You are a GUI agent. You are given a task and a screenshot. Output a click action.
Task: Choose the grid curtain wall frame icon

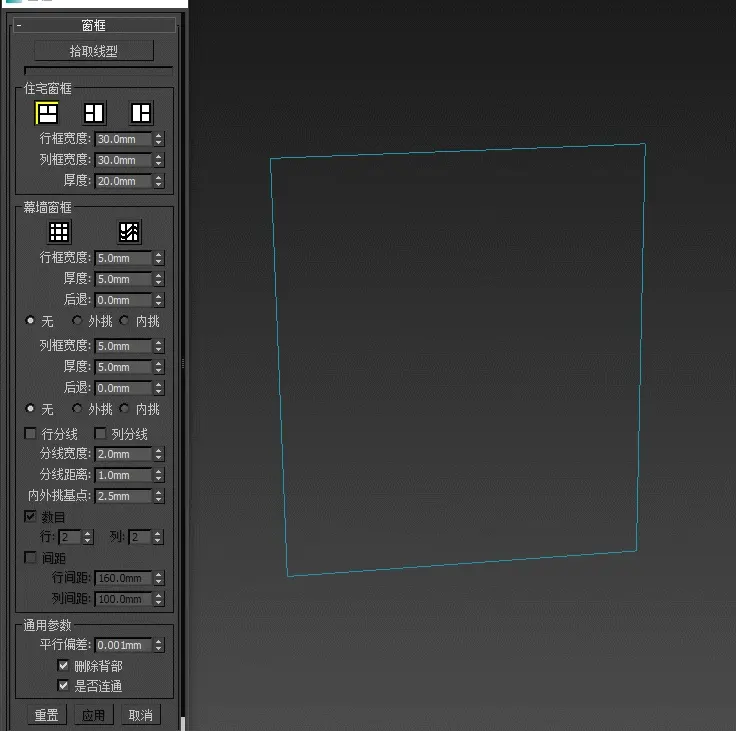coord(60,232)
